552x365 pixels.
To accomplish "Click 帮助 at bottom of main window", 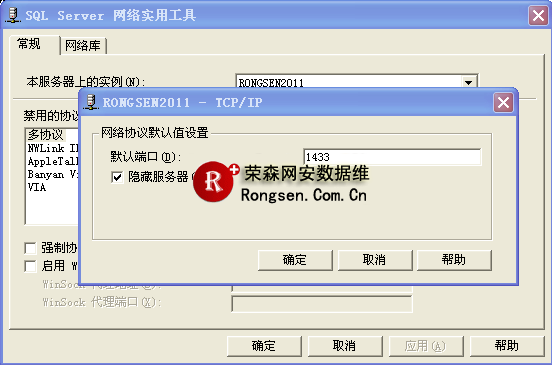I will 507,346.
